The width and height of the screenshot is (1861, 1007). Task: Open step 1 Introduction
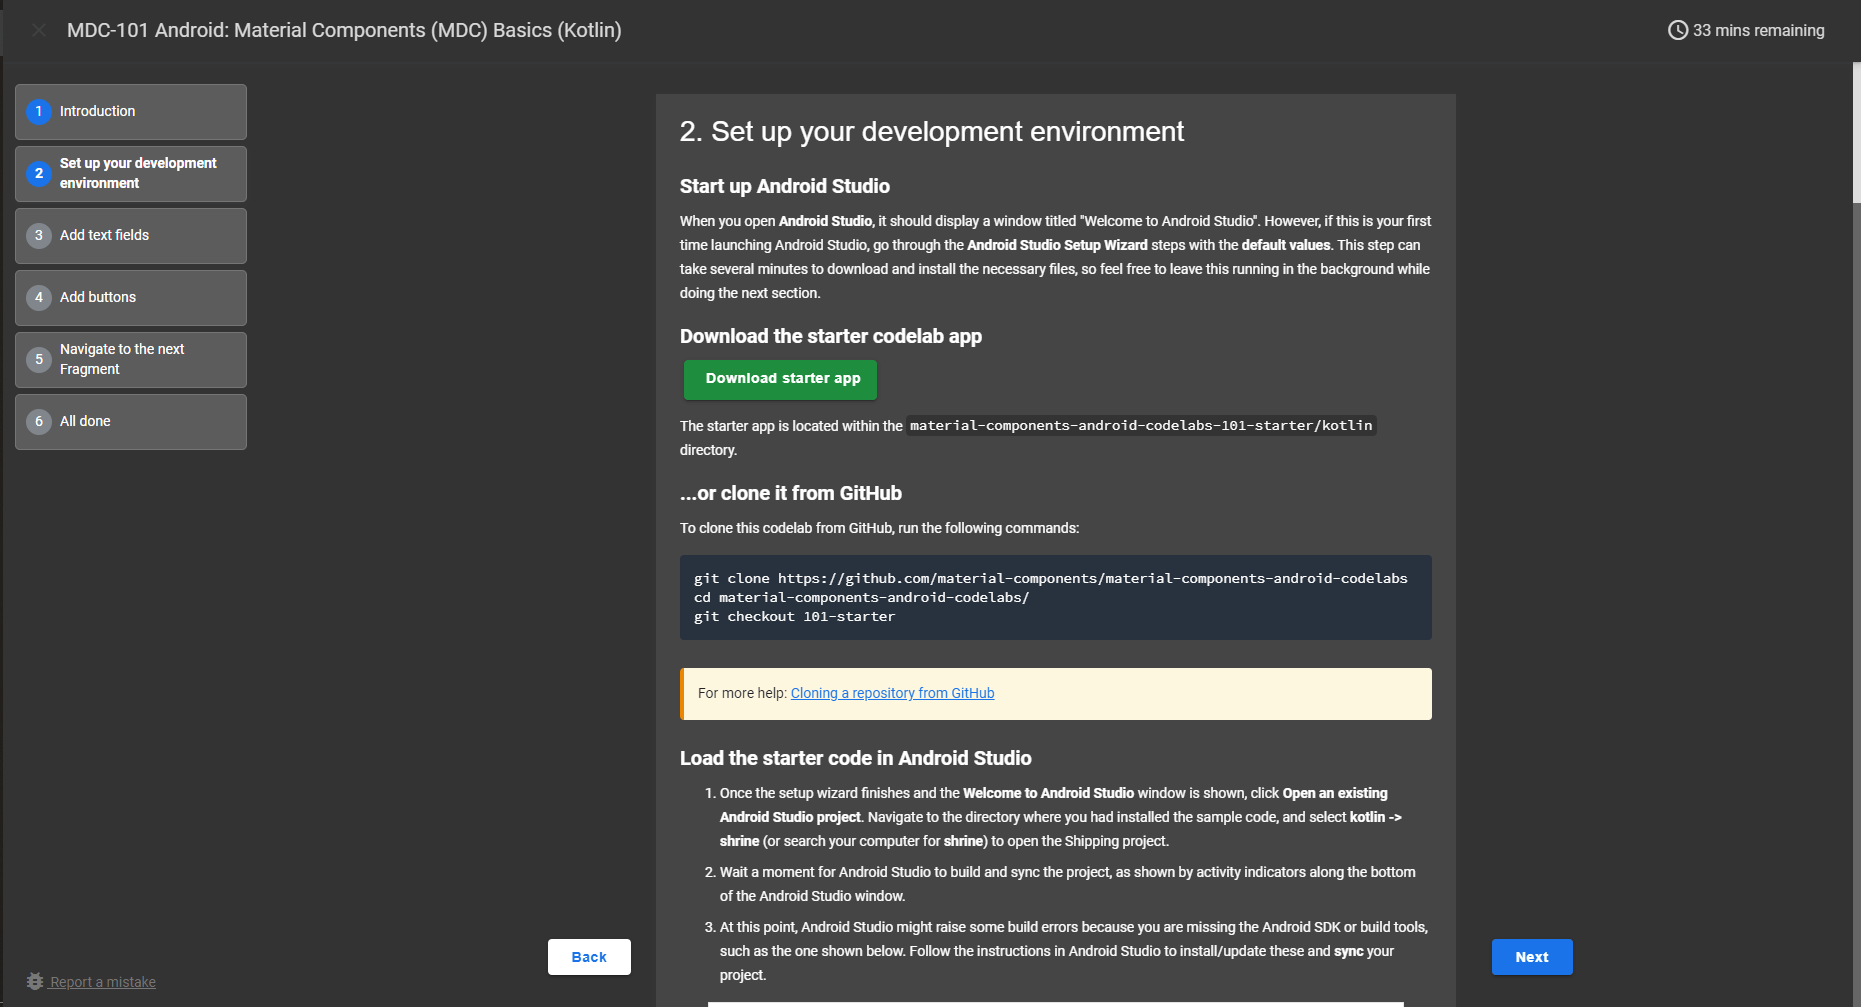[131, 111]
